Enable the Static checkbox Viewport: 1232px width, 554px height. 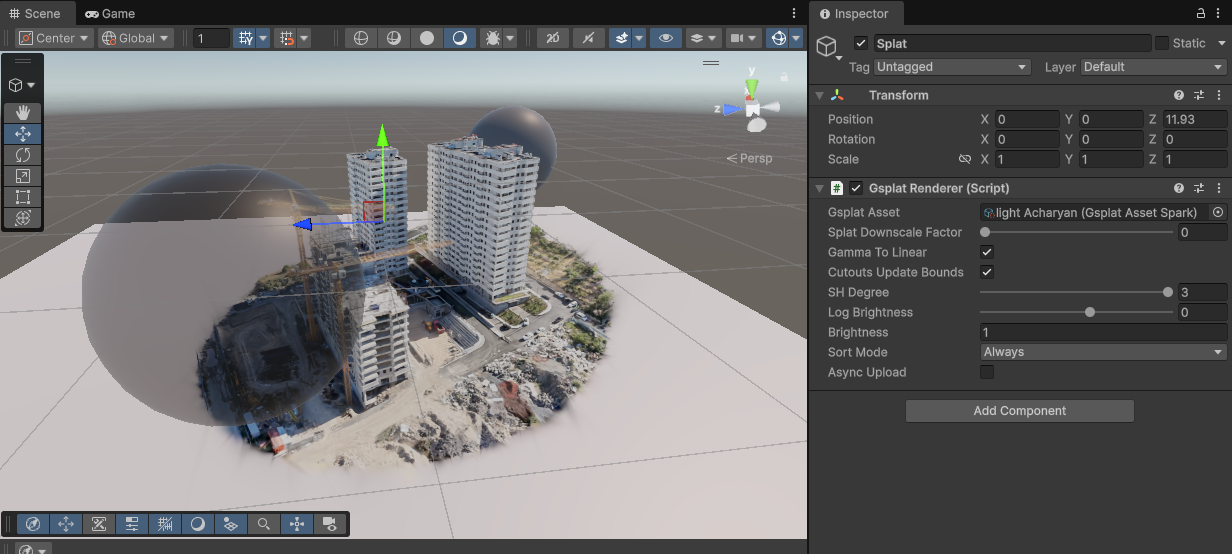[1162, 43]
